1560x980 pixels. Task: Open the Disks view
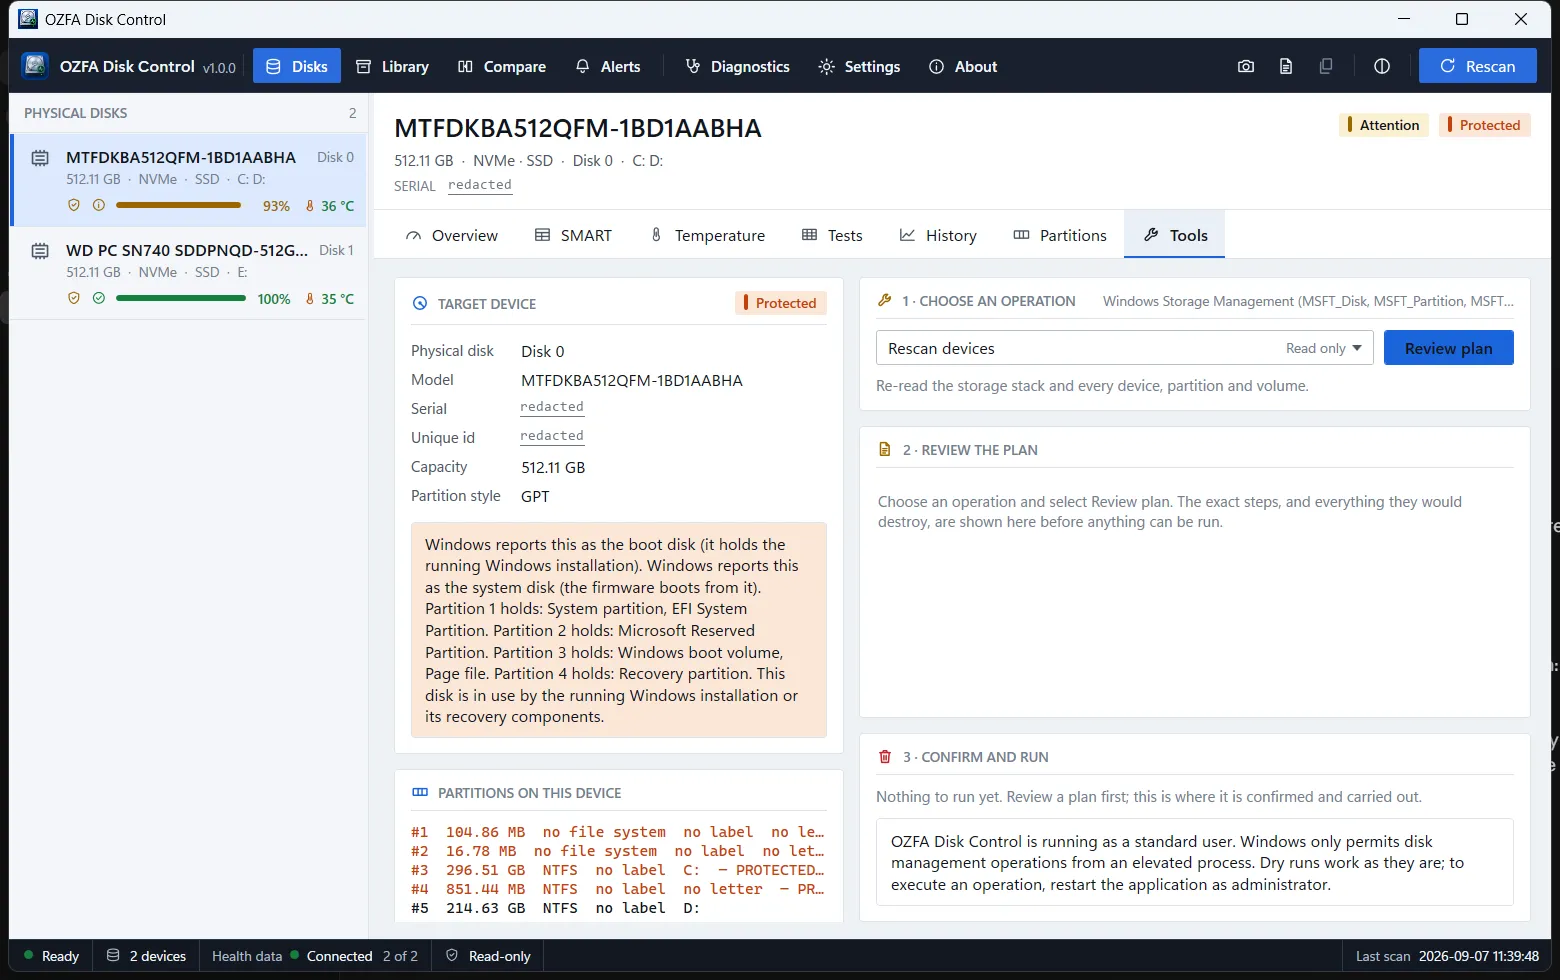(x=297, y=66)
